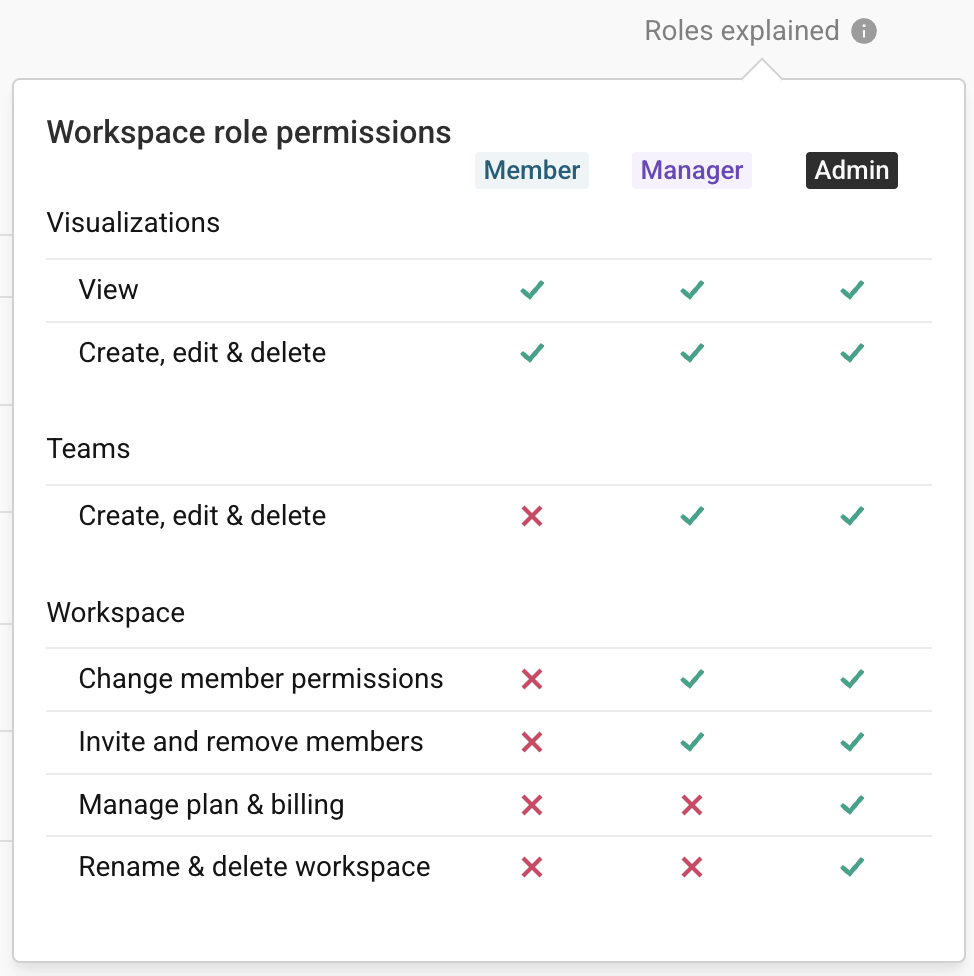Screen dimensions: 974x976
Task: Click Member red cross for Change member permissions
Action: click(x=532, y=679)
